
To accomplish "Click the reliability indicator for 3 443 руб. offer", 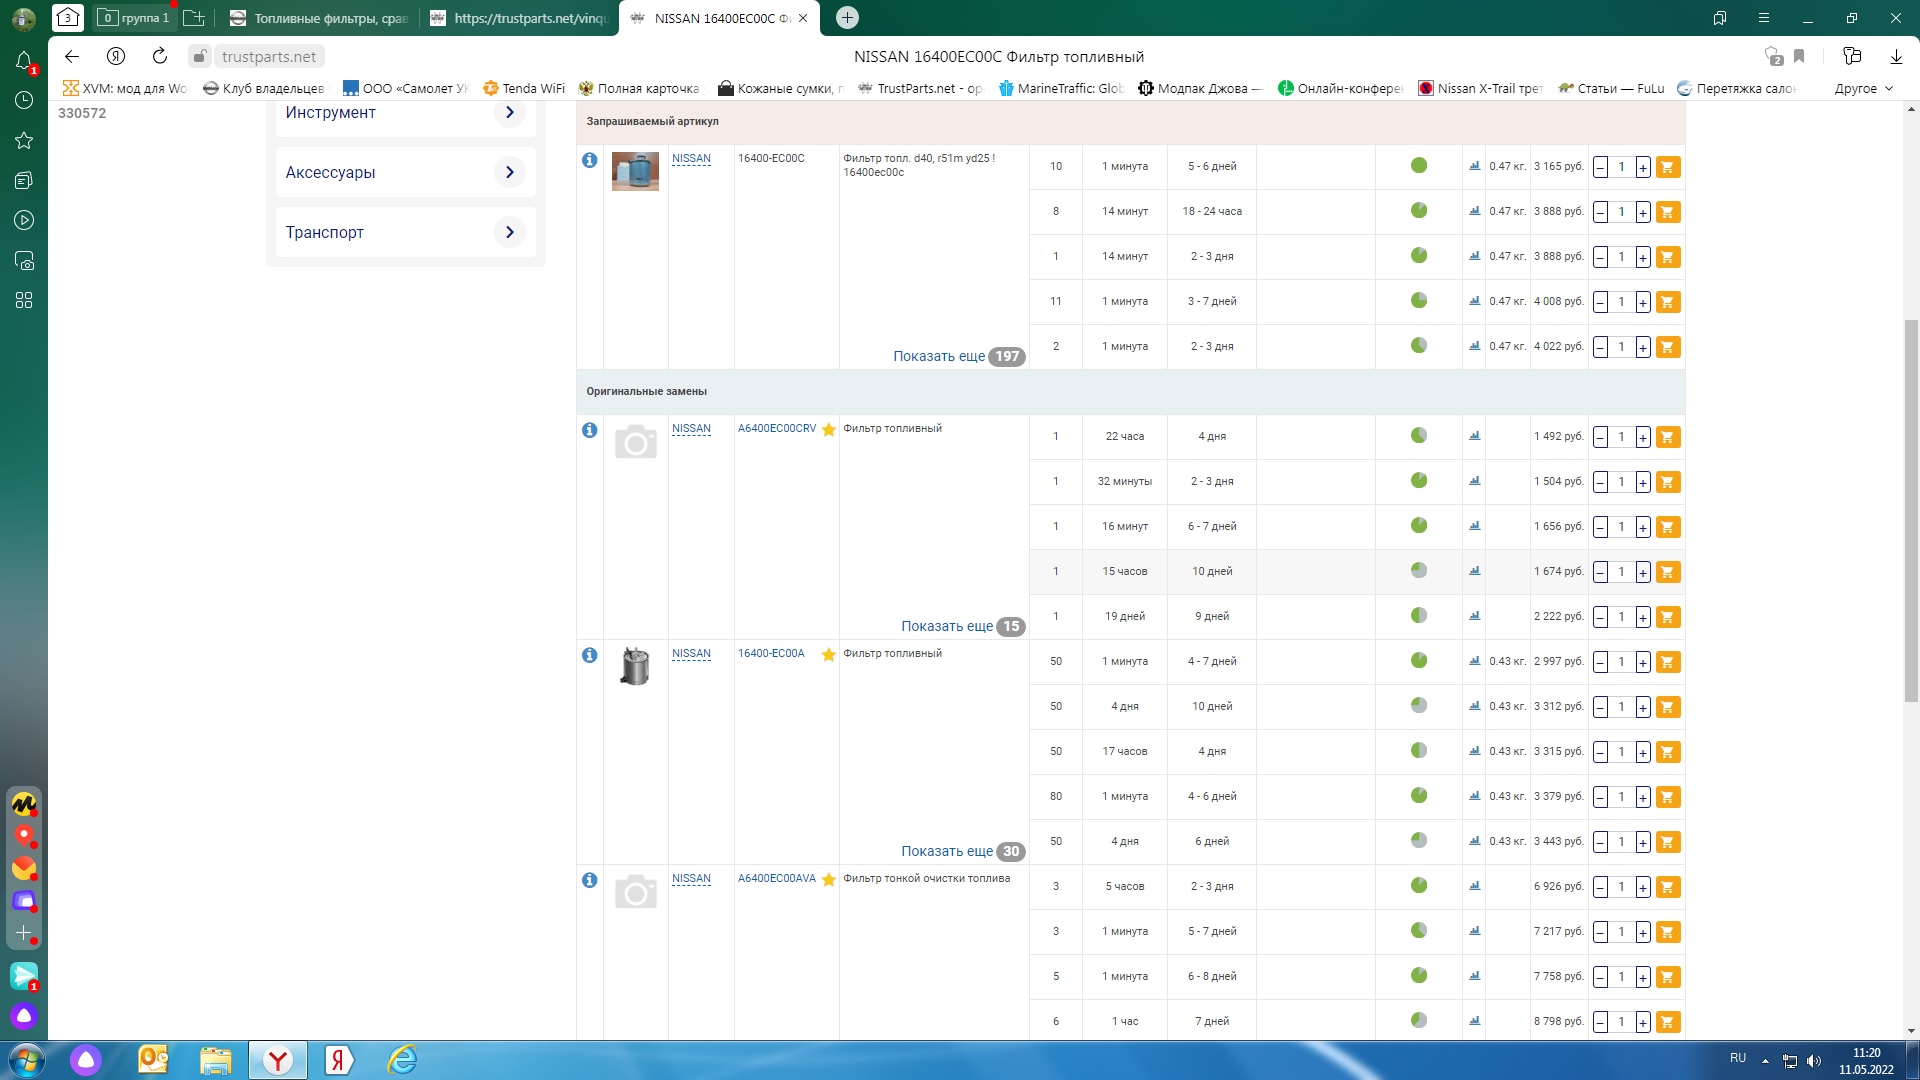I will click(1419, 840).
